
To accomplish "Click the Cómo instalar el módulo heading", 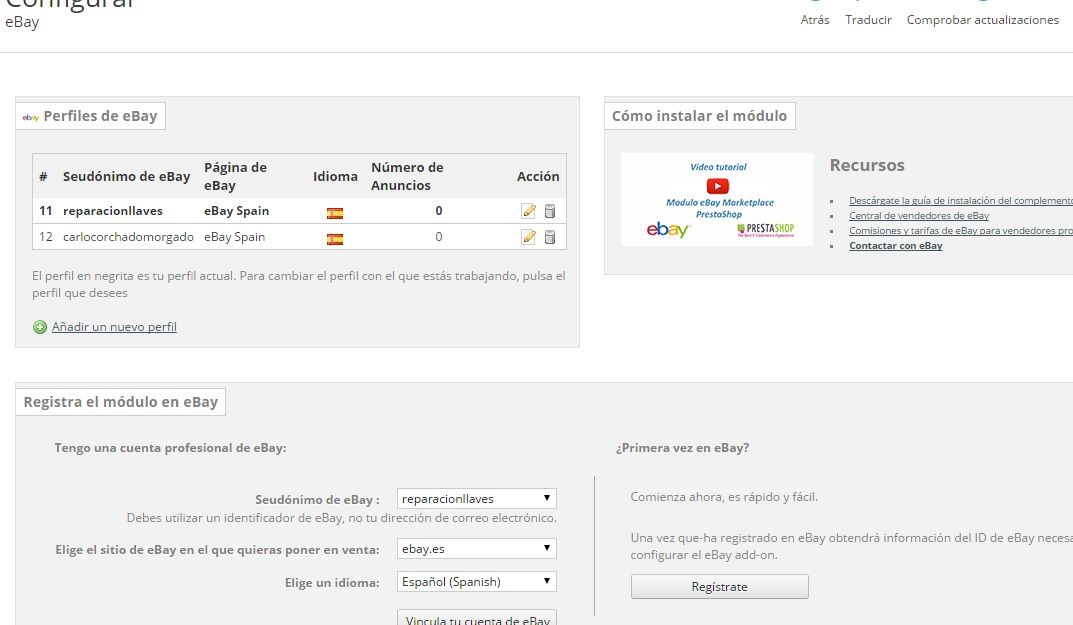I will (699, 116).
